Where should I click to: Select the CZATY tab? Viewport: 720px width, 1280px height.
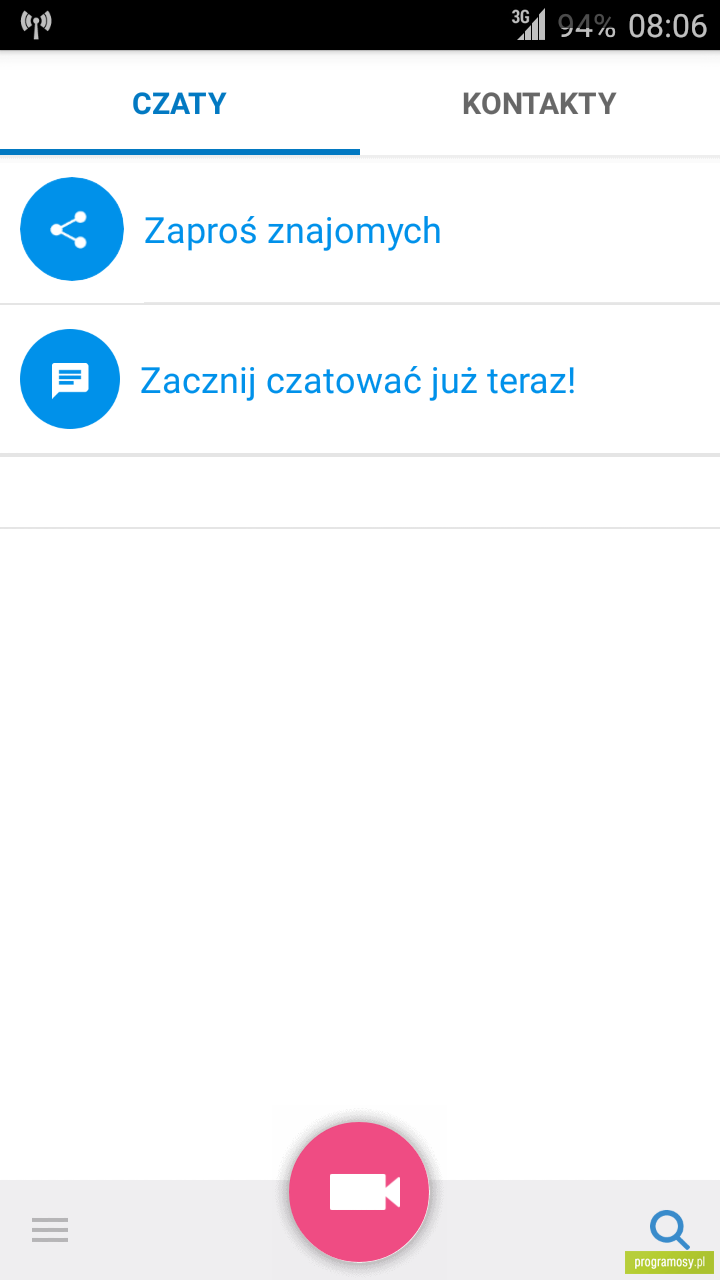point(180,103)
